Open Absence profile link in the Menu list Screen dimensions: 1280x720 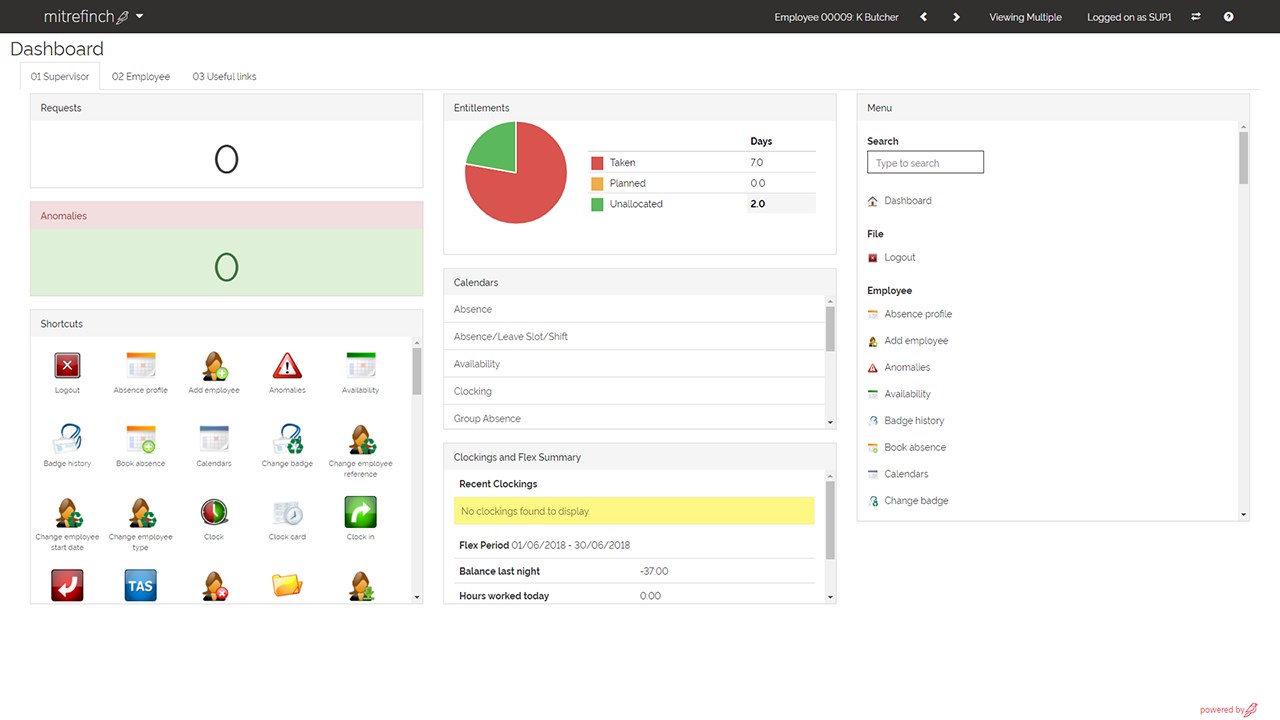[x=917, y=314]
